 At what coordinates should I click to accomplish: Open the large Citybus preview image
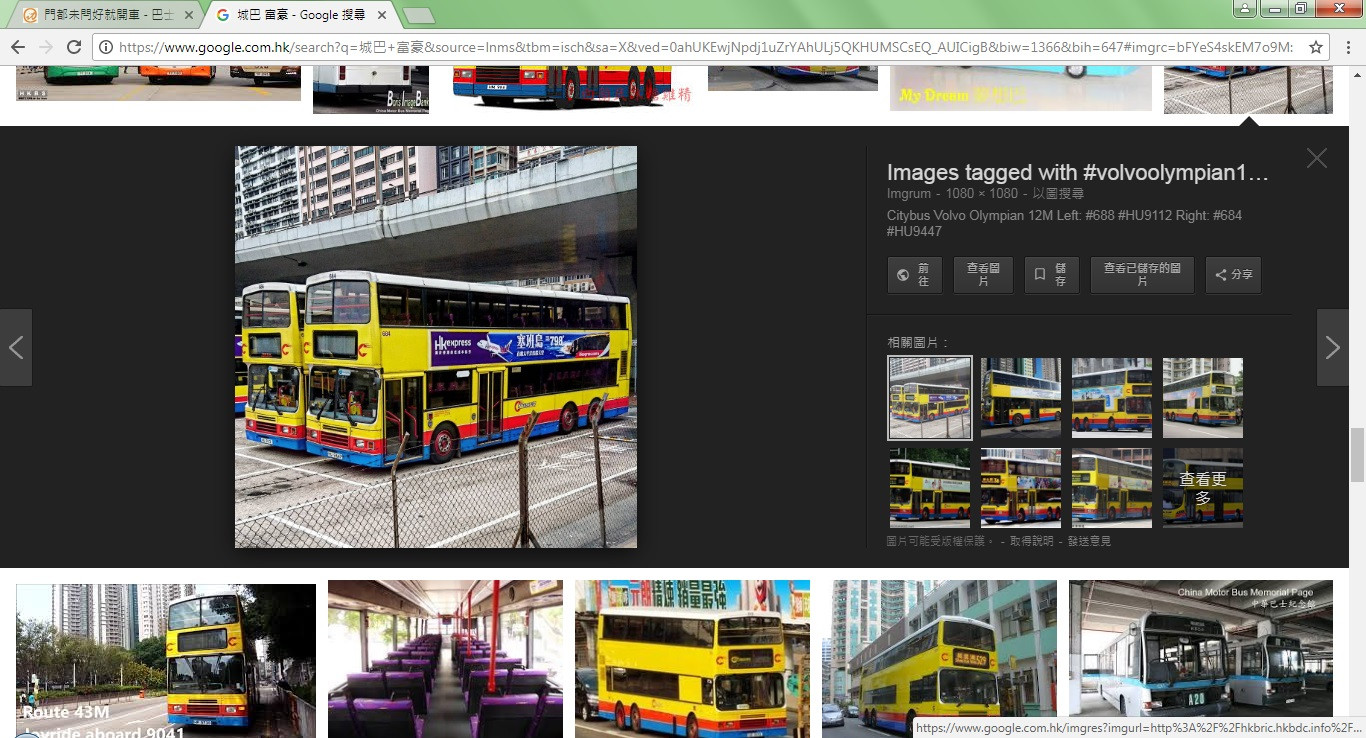tap(436, 347)
